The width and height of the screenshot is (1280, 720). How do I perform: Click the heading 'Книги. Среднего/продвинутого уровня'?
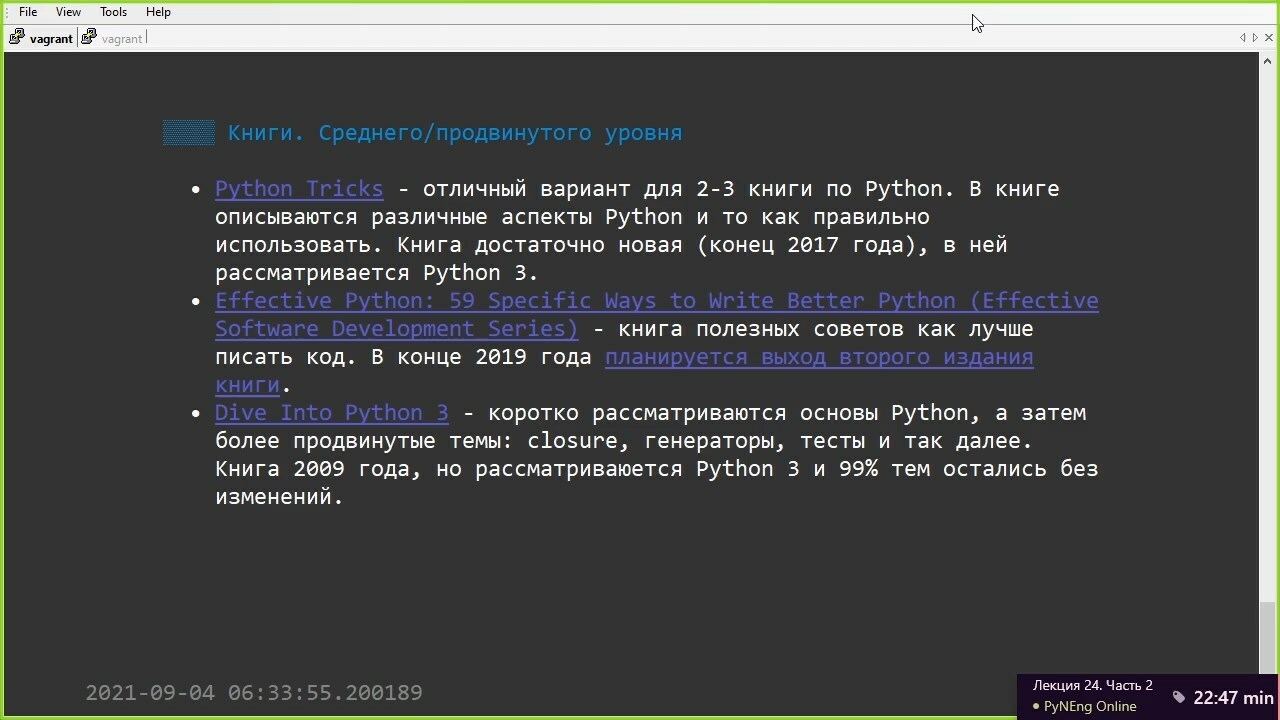[455, 133]
